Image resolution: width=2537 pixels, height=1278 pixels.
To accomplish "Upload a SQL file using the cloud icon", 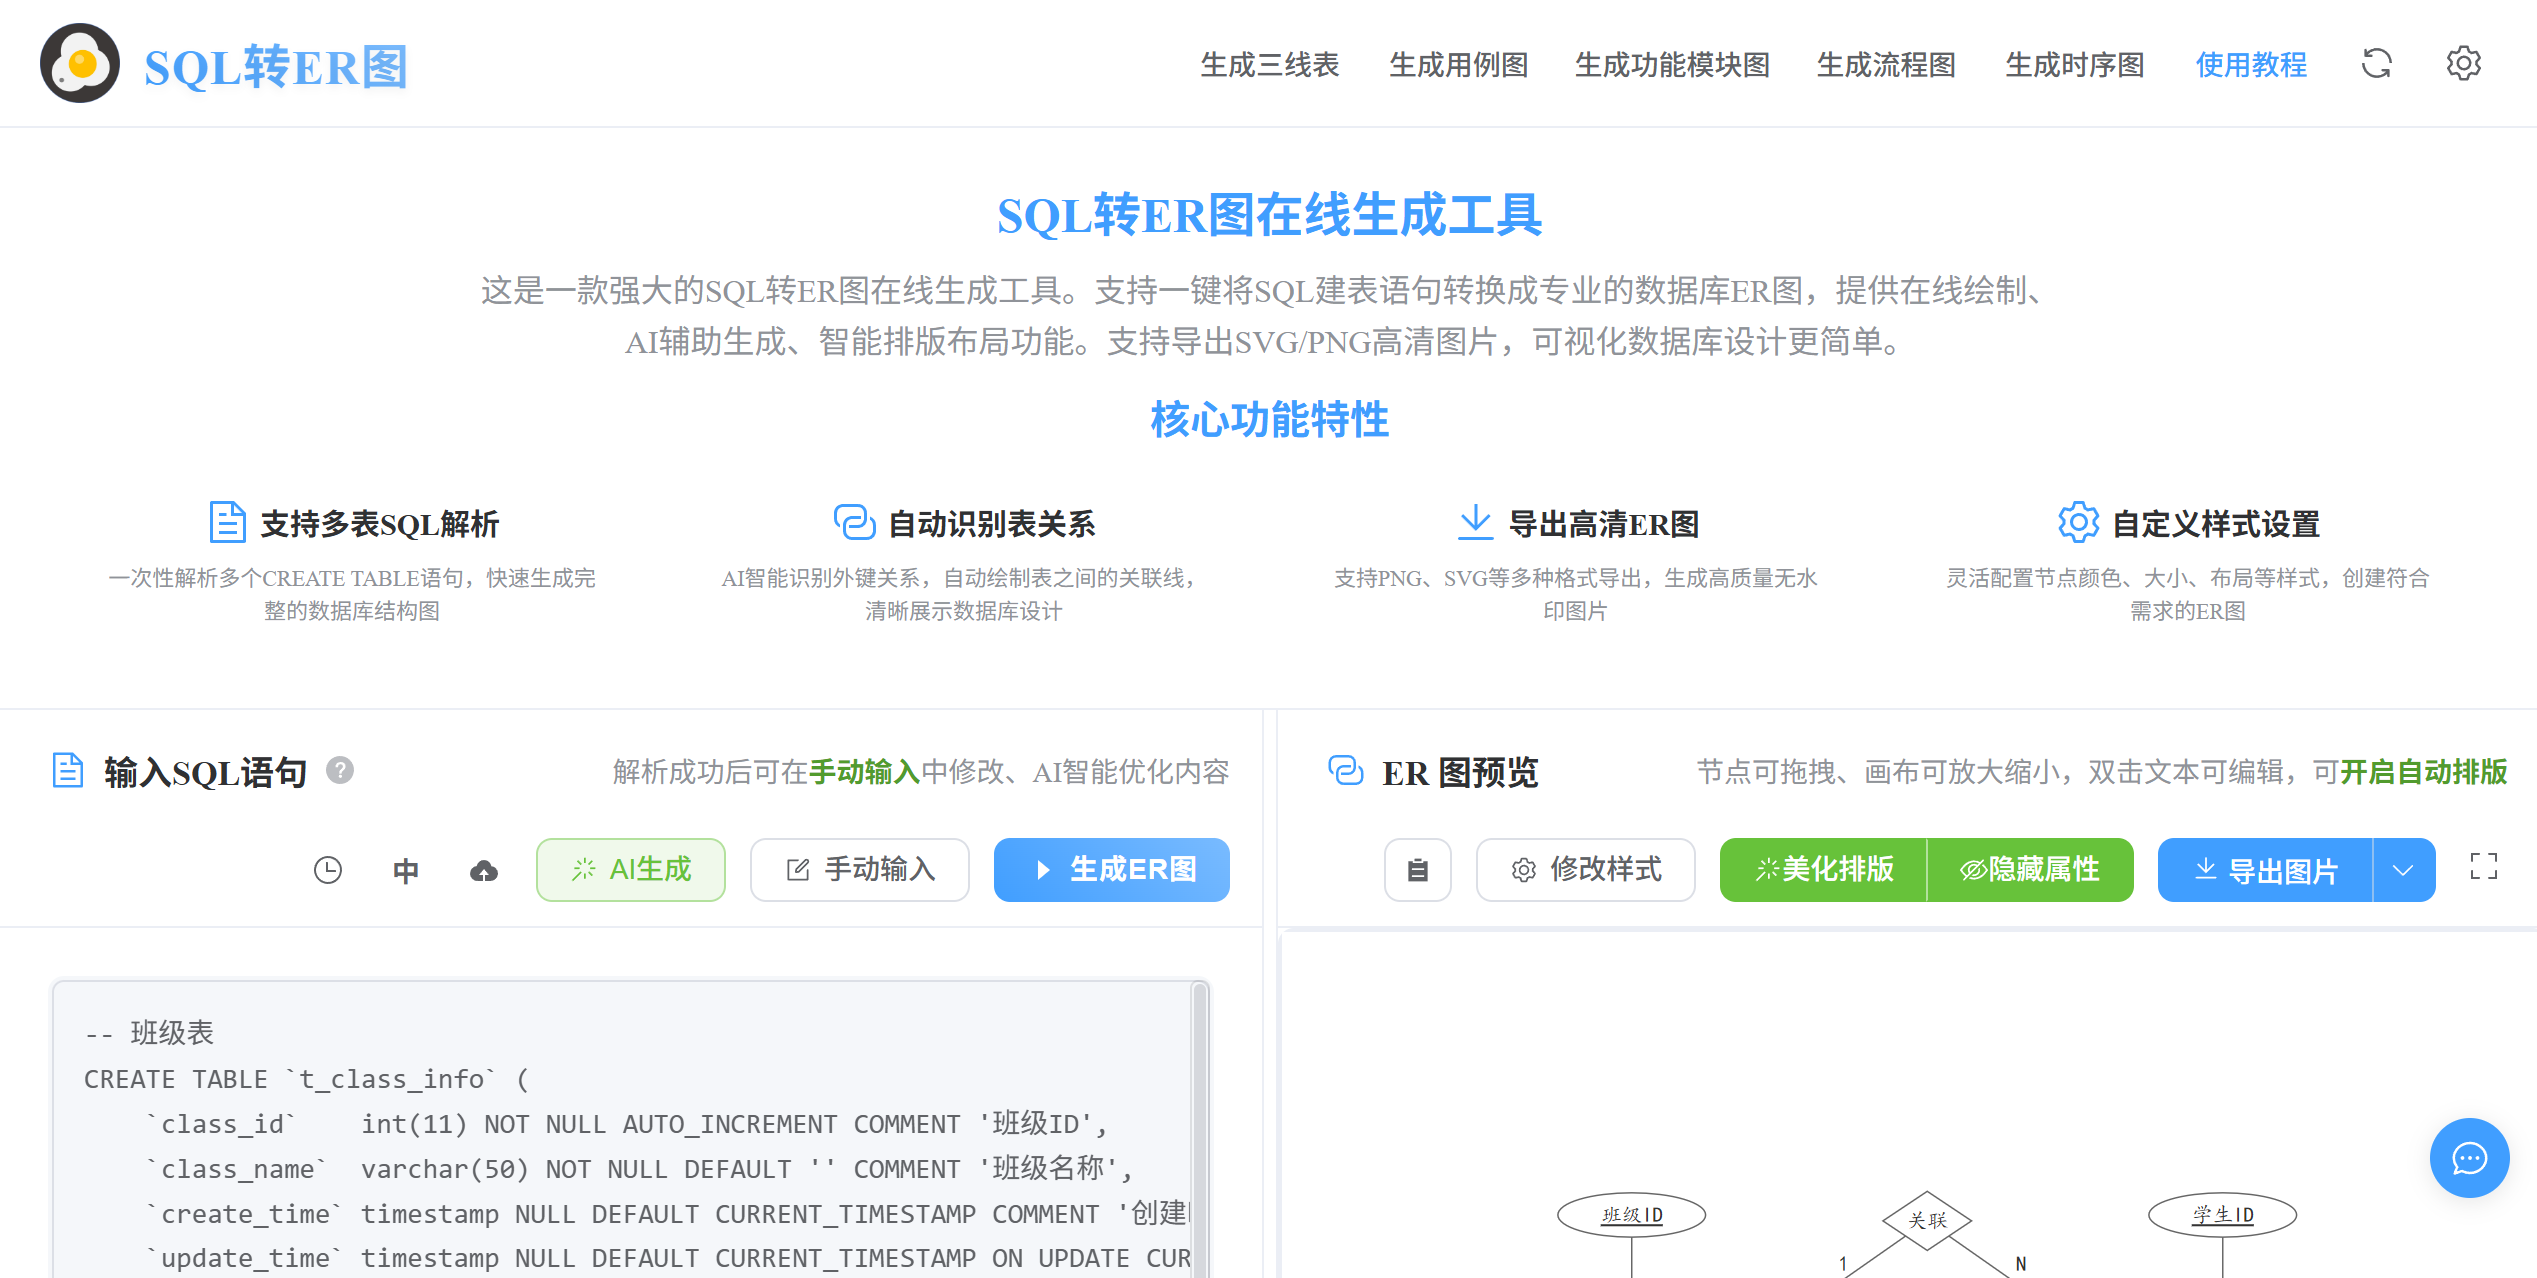I will pos(484,870).
